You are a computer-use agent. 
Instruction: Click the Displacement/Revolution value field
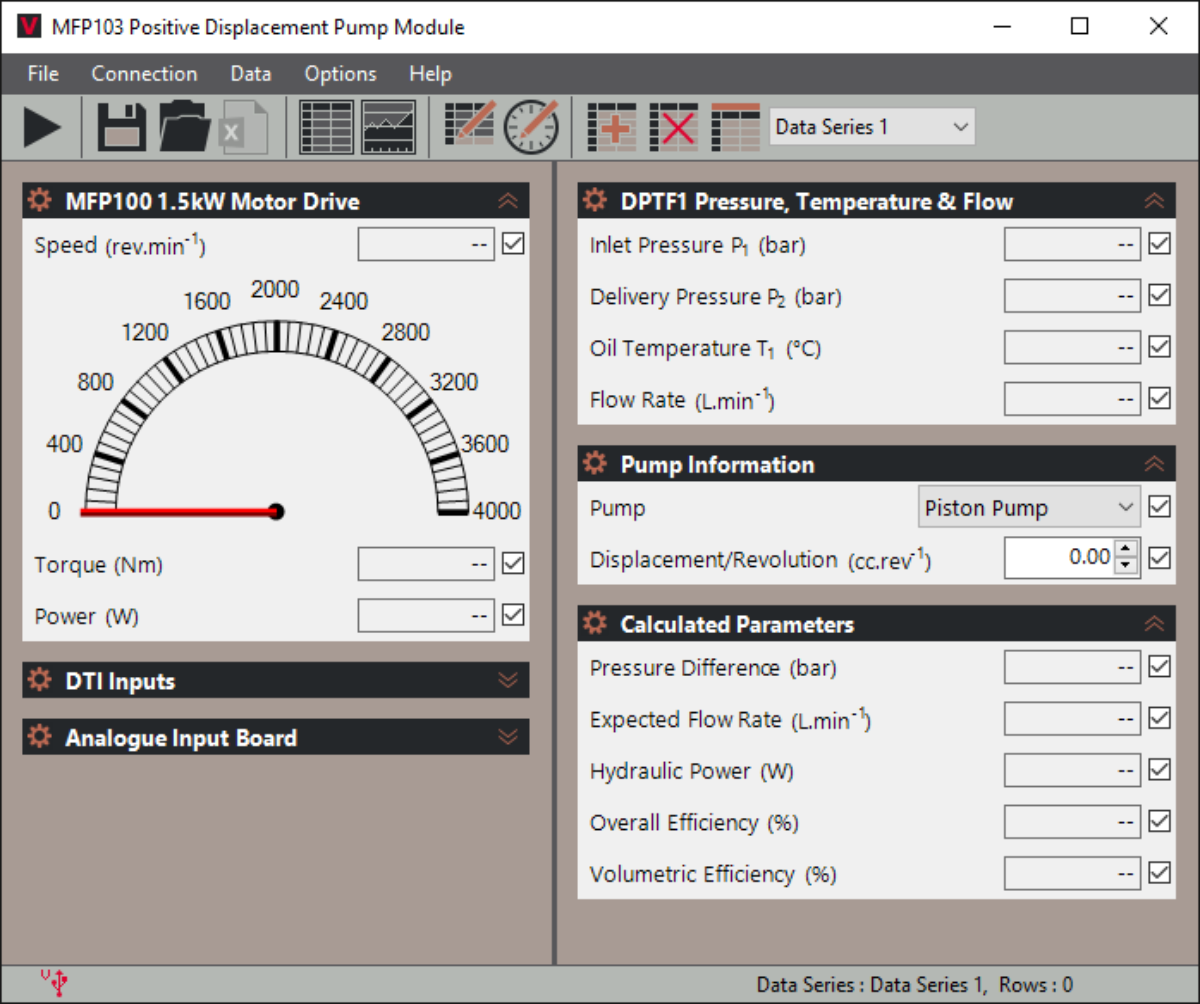[x=1058, y=557]
